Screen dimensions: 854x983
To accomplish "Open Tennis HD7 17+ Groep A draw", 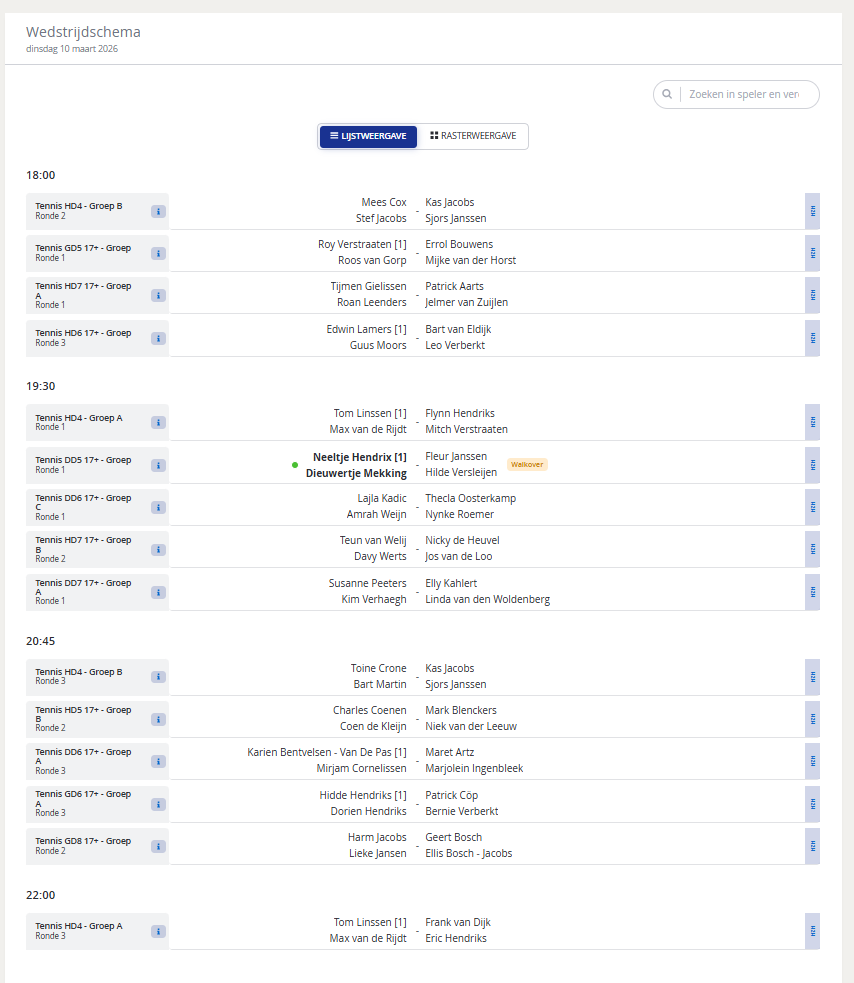I will tap(83, 290).
